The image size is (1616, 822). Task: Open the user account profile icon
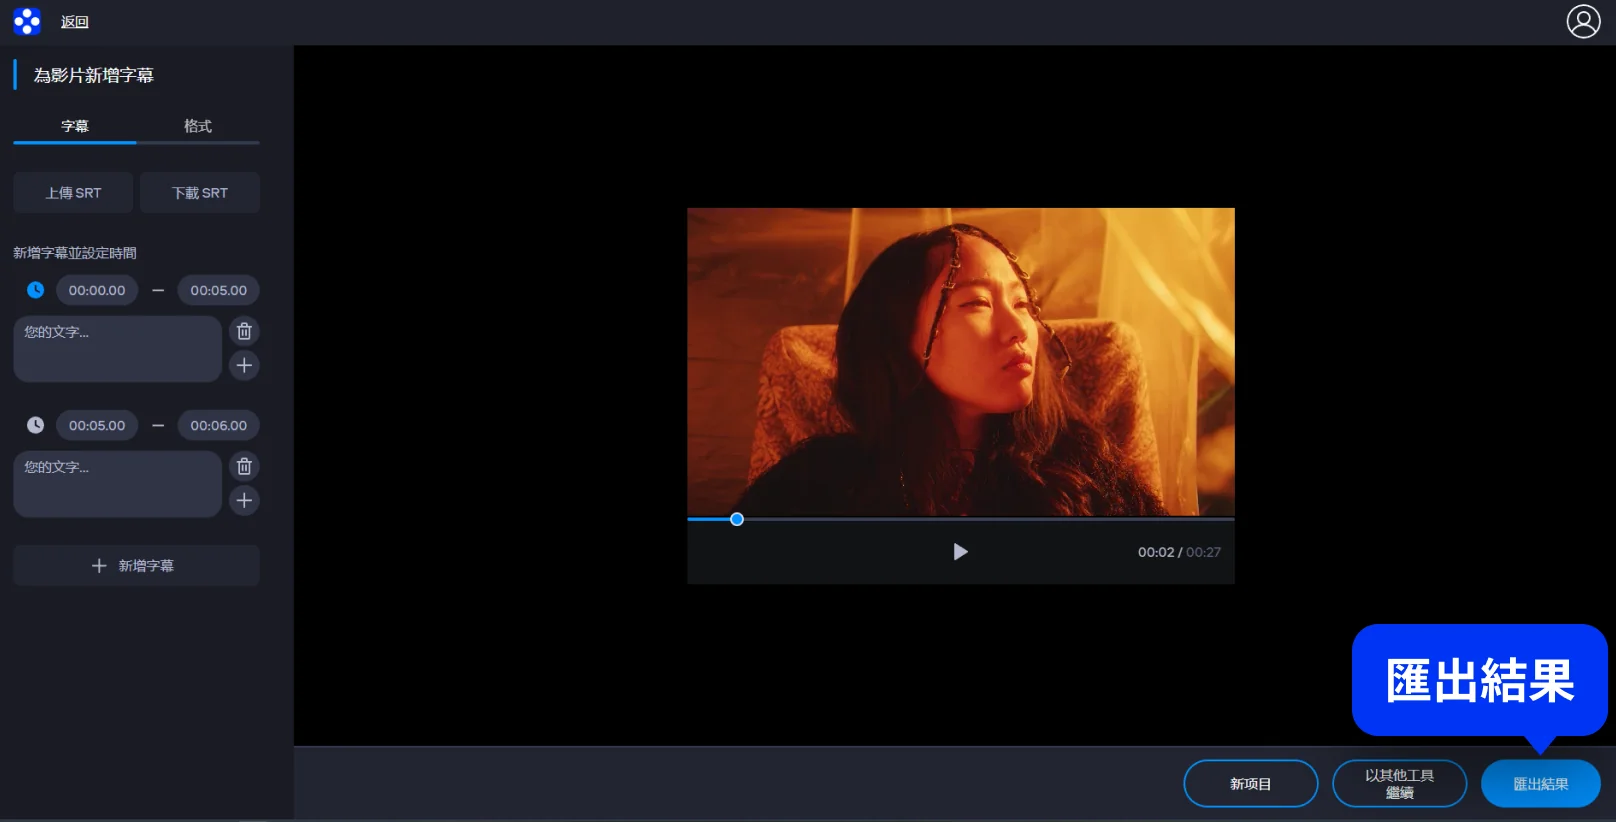click(1583, 21)
